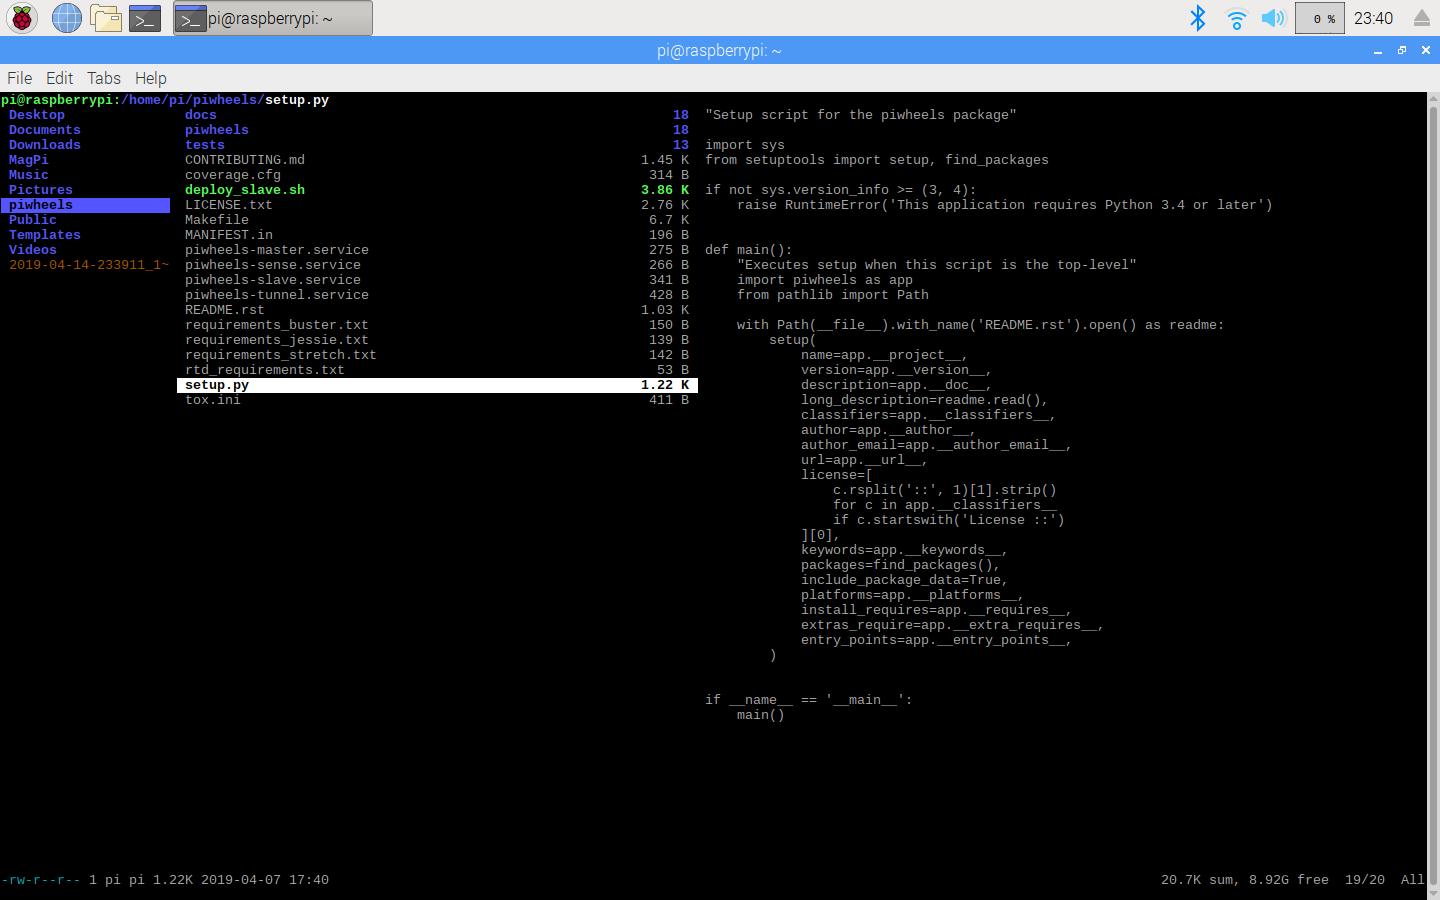Screen dimensions: 1440x900
Task: Open the file manager folder icon
Action: [x=106, y=18]
